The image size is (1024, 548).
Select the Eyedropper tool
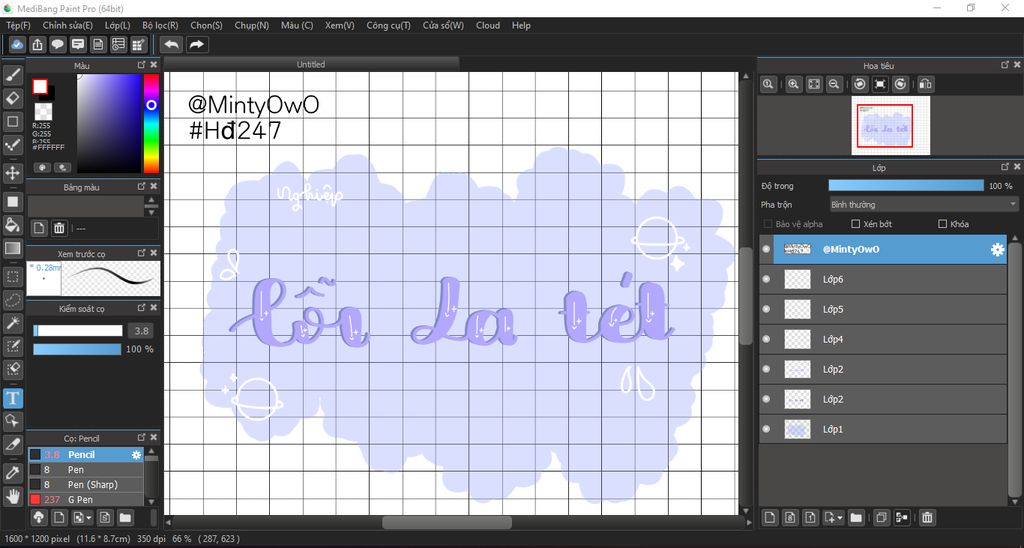pyautogui.click(x=12, y=474)
